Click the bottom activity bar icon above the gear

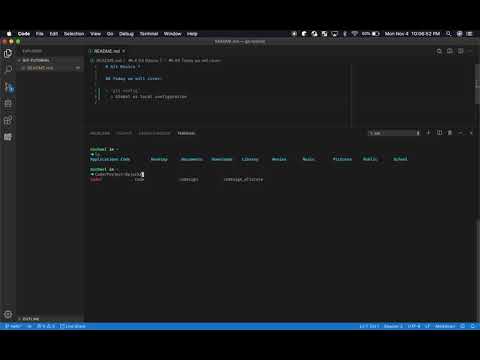(x=8, y=137)
